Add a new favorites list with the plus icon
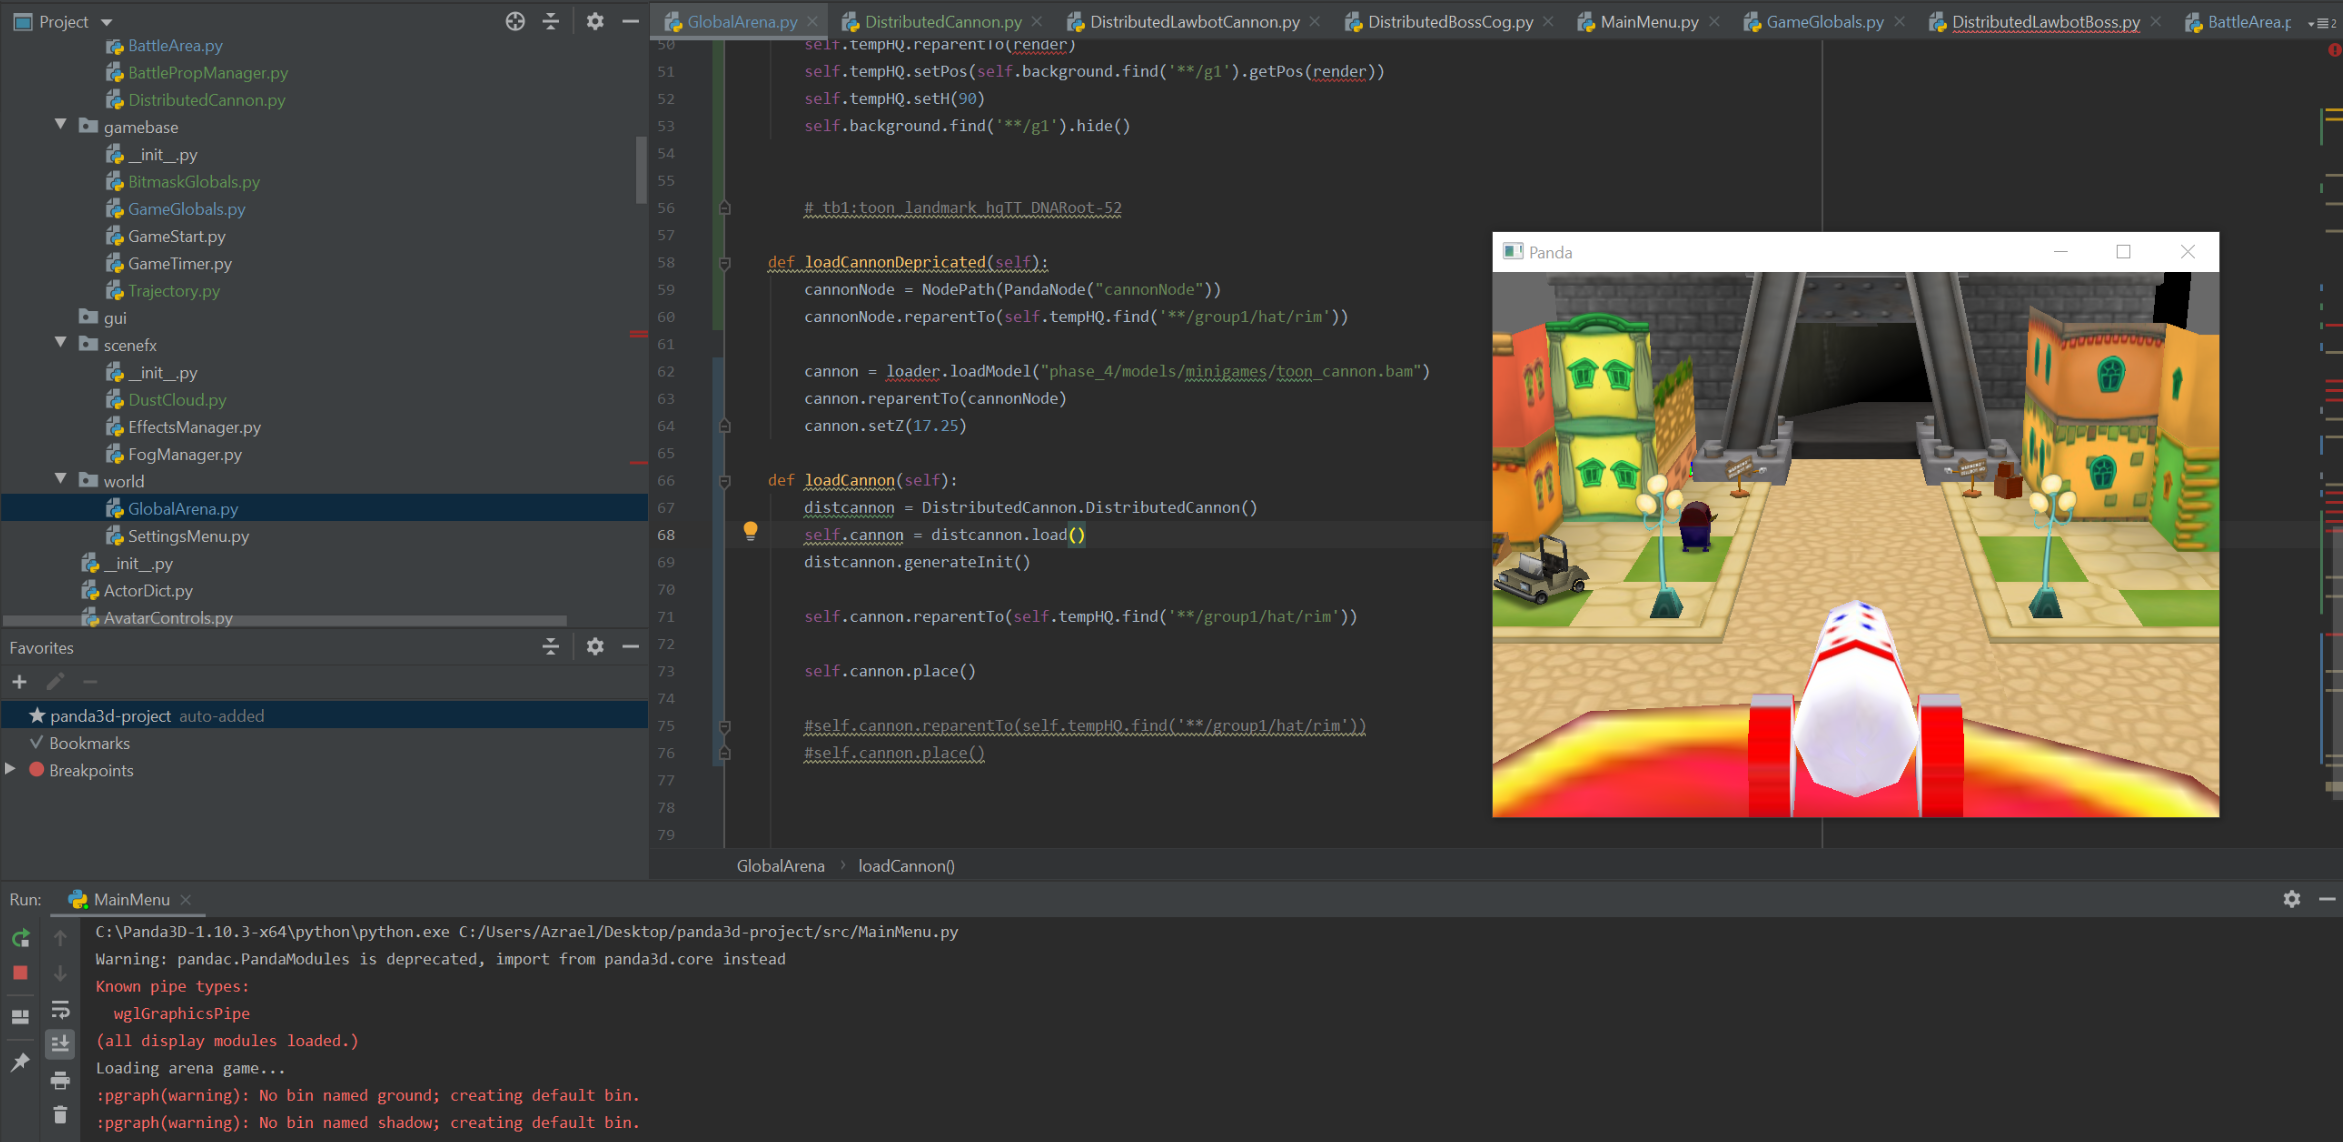Viewport: 2343px width, 1142px height. pyautogui.click(x=19, y=682)
